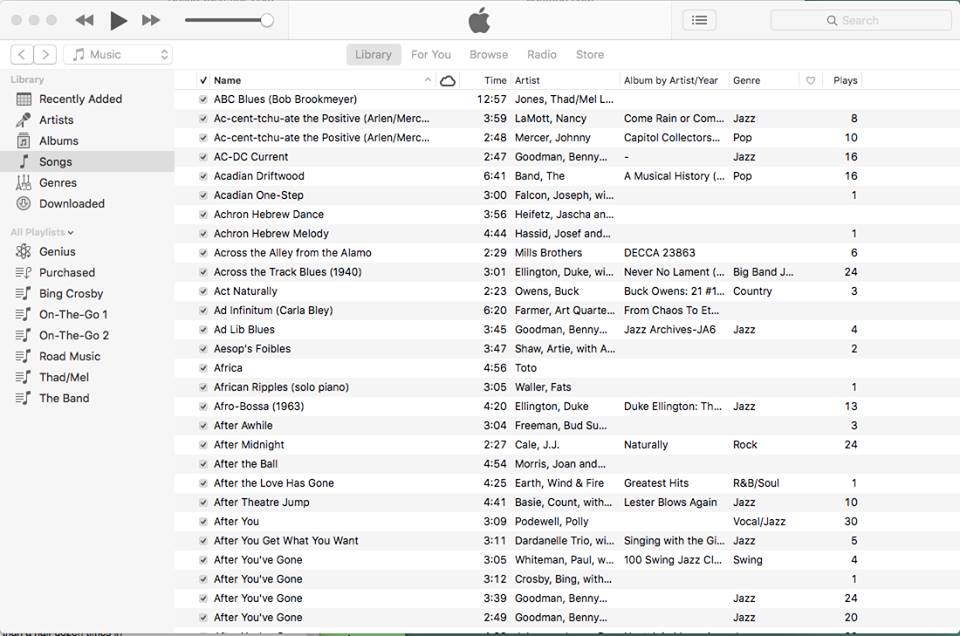
Task: Open the Purchased playlist icon
Action: tap(23, 272)
